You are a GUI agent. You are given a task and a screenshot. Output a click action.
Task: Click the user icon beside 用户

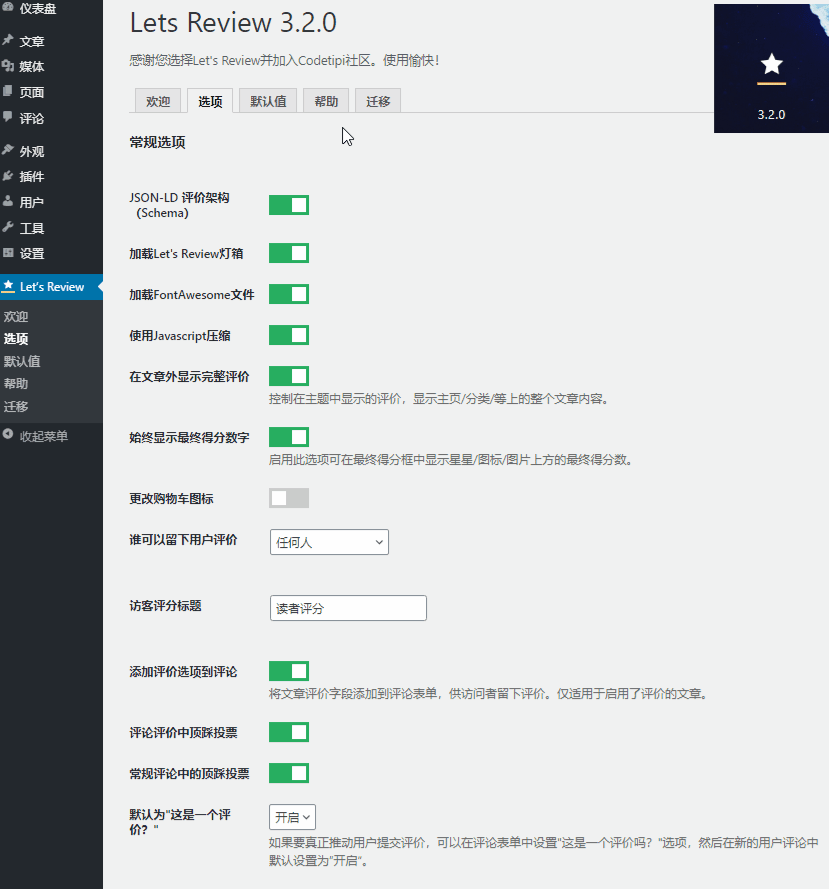point(8,201)
